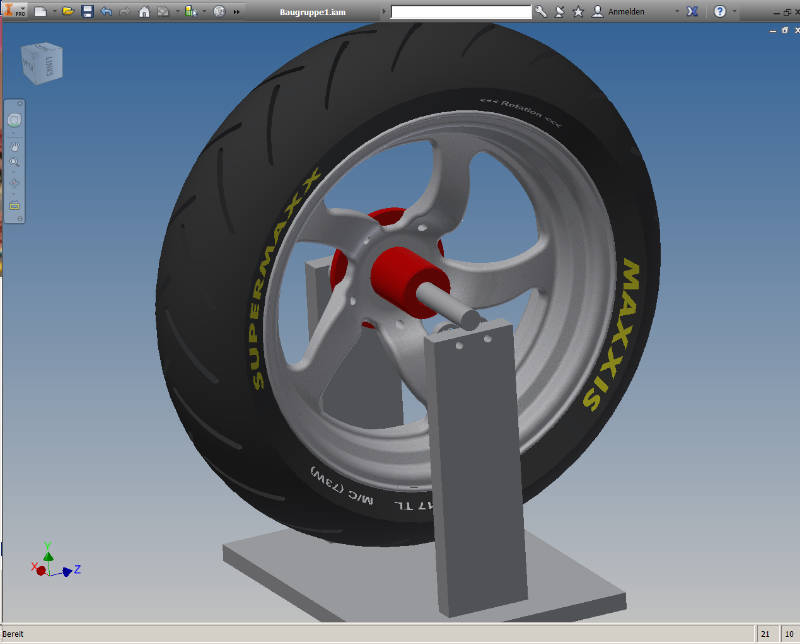Click the ViewCube in the viewport
The width and height of the screenshot is (800, 644).
click(42, 63)
